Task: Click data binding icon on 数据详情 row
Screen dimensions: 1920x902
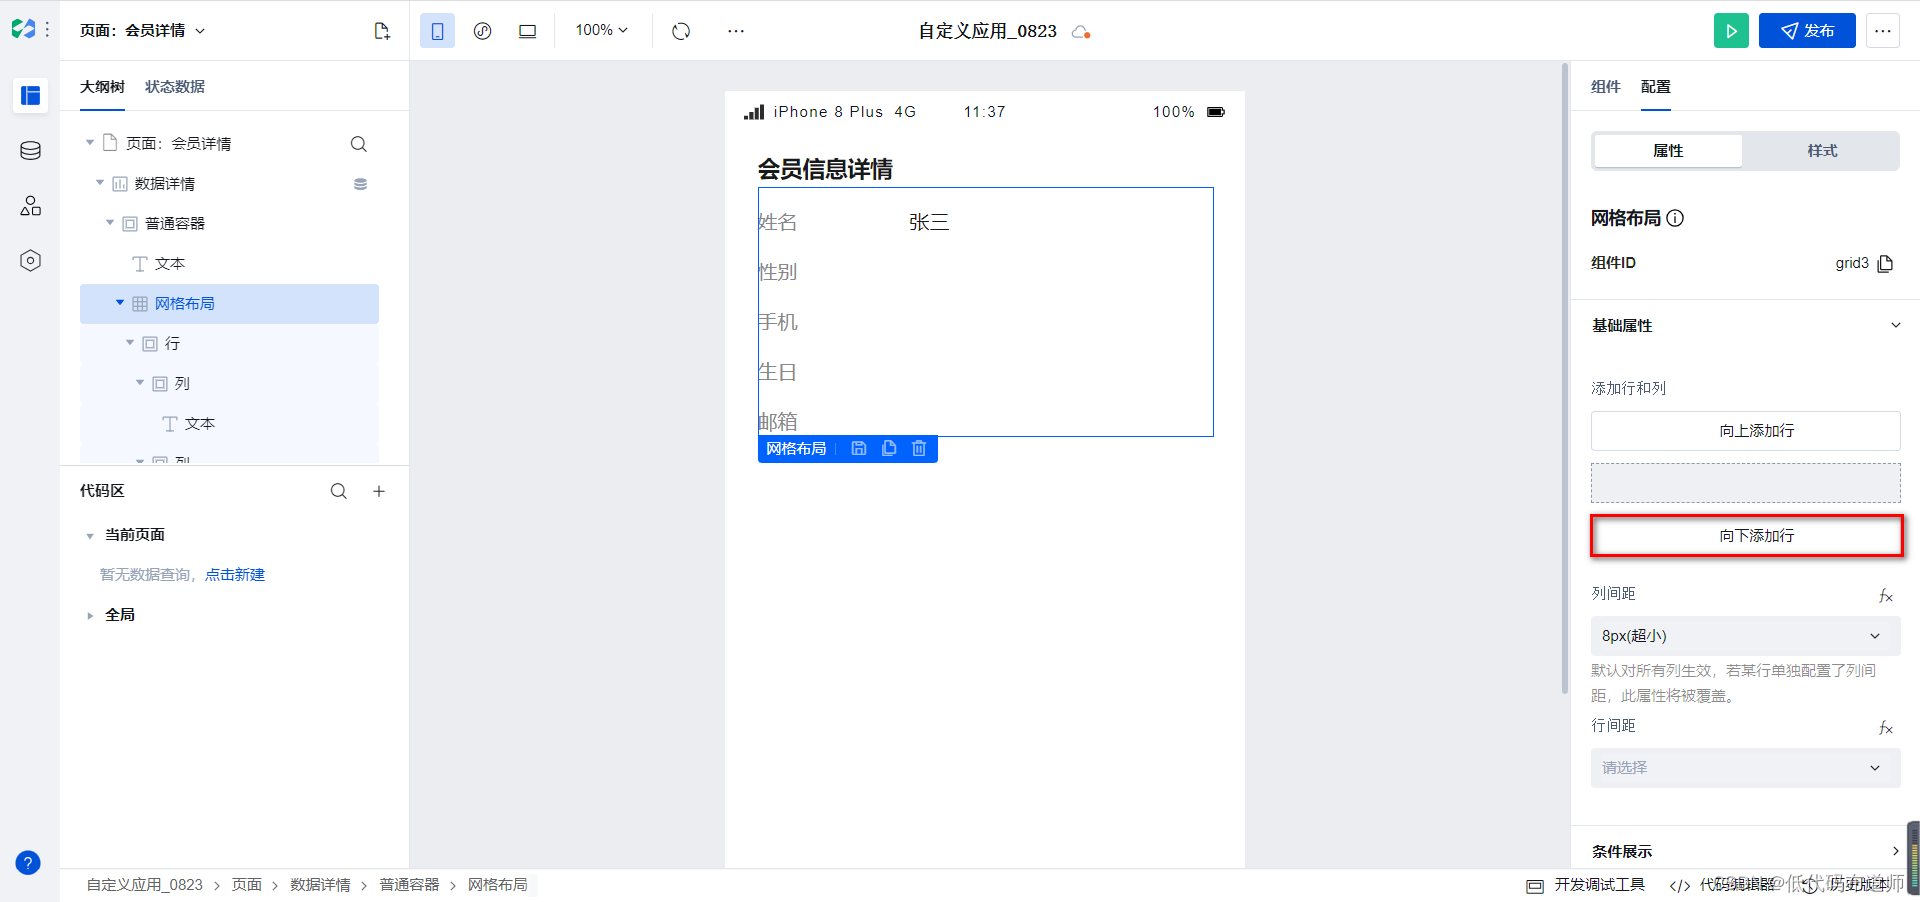Action: (360, 184)
